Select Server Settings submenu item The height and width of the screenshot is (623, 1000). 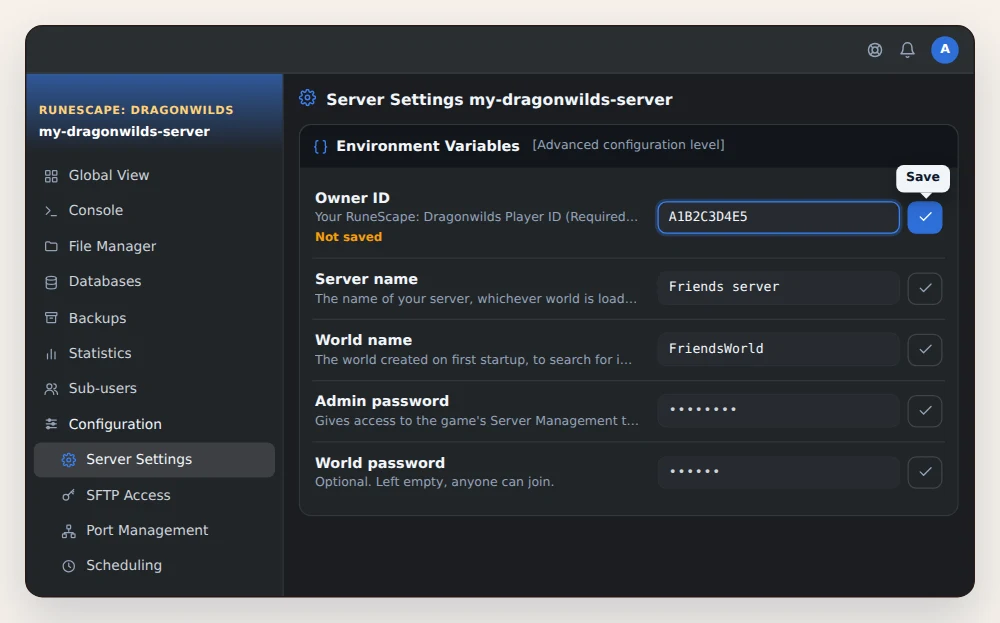click(x=154, y=460)
